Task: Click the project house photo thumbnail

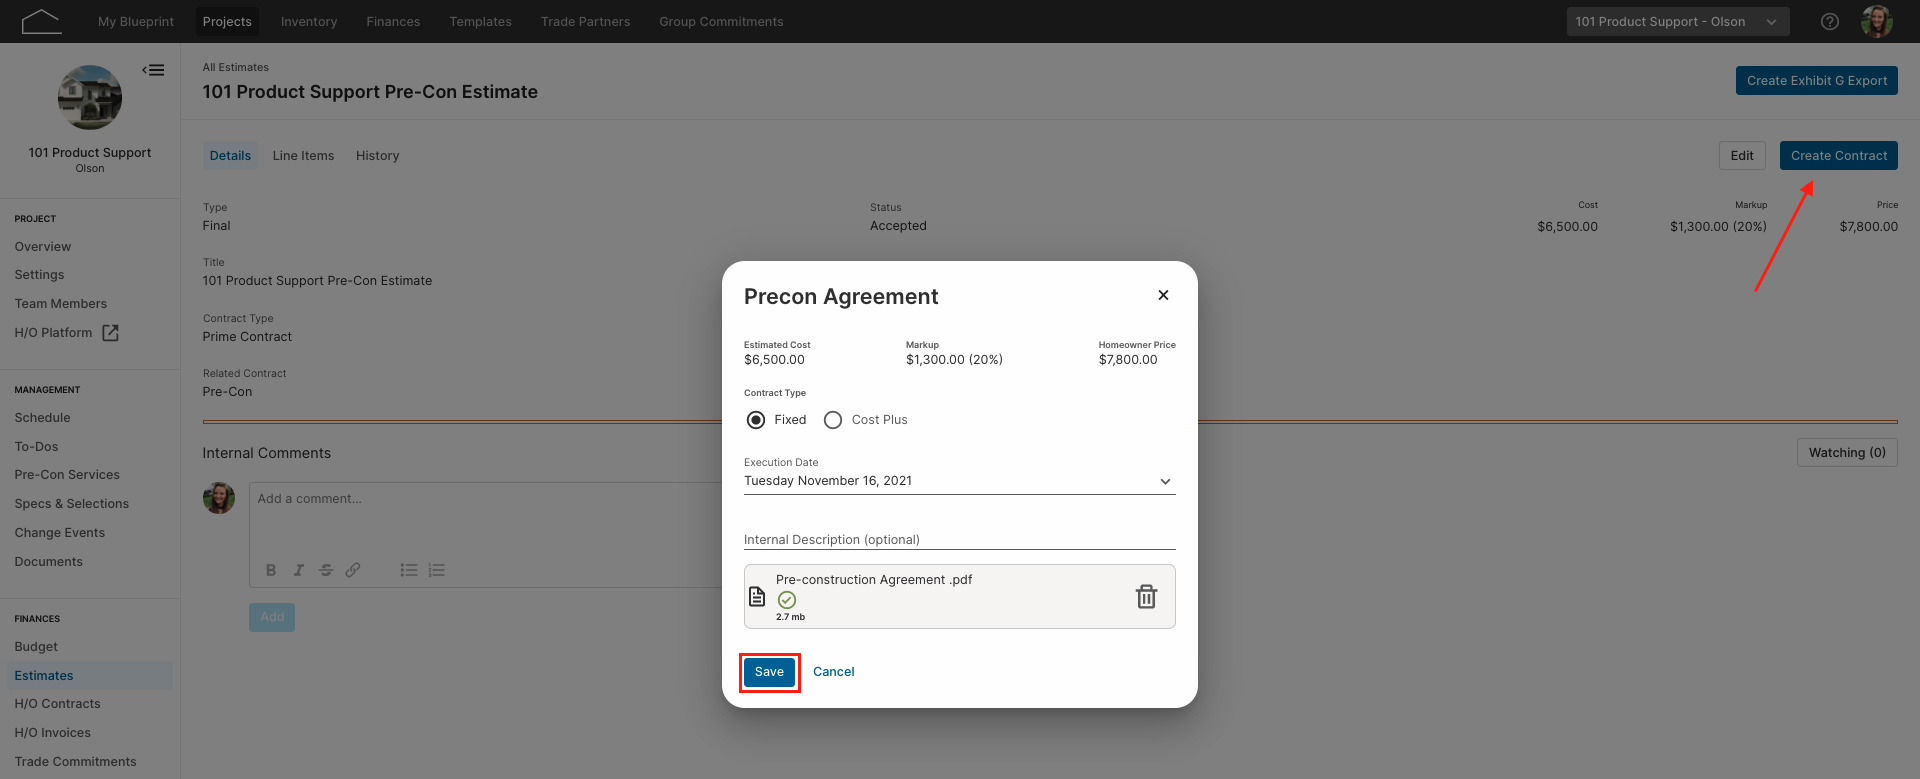Action: point(90,97)
